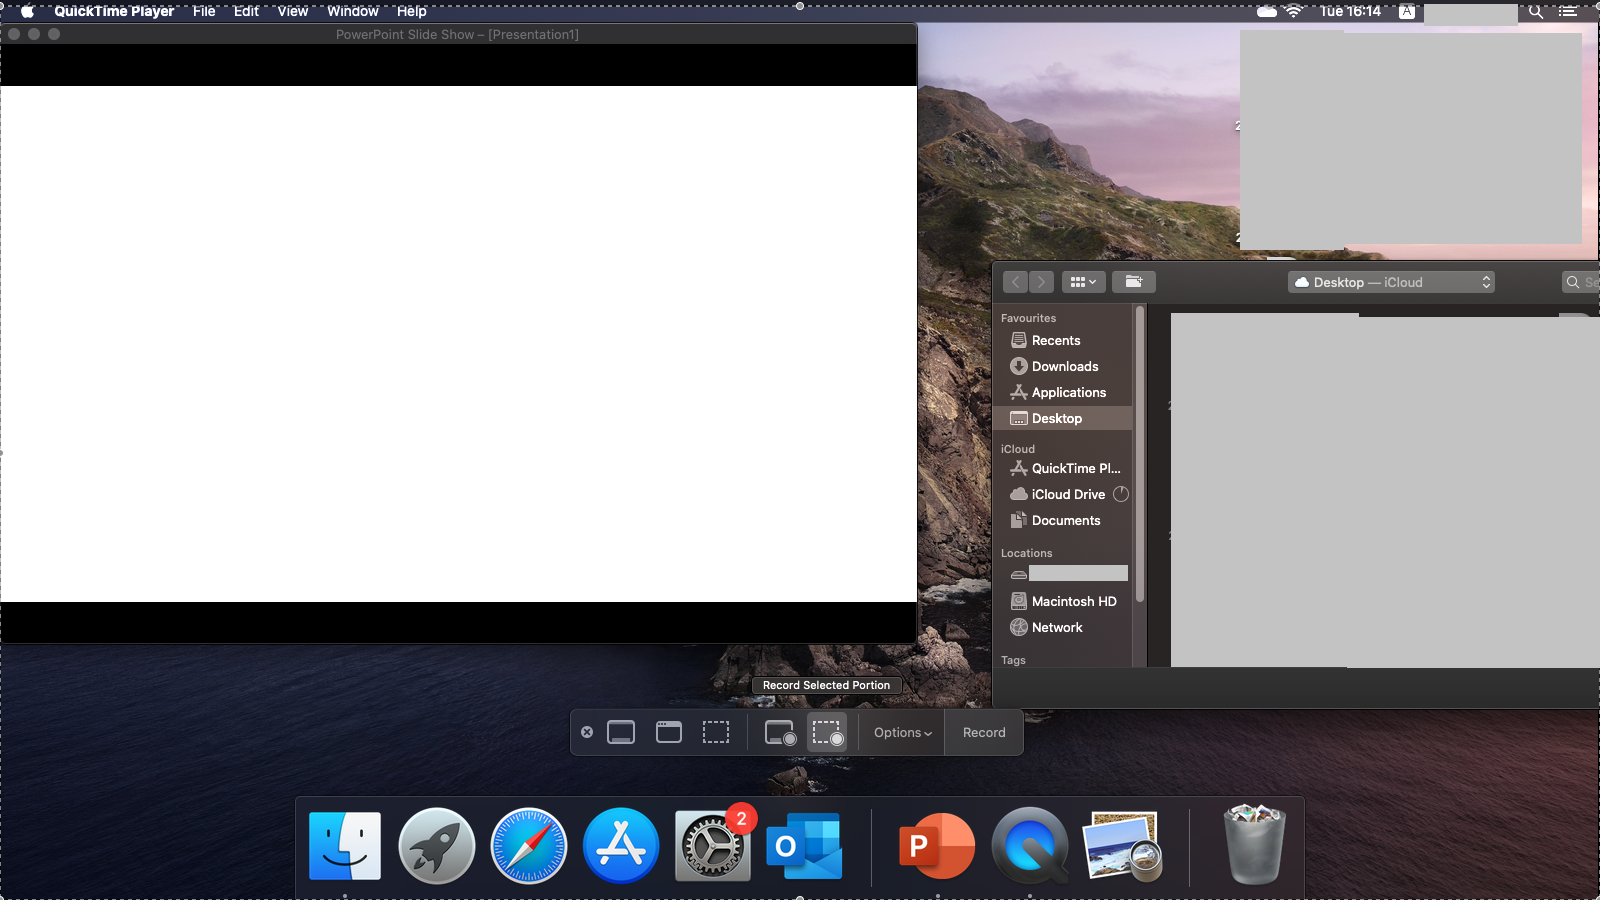Image resolution: width=1600 pixels, height=900 pixels.
Task: Select Record Entire Screen icon
Action: [x=780, y=732]
